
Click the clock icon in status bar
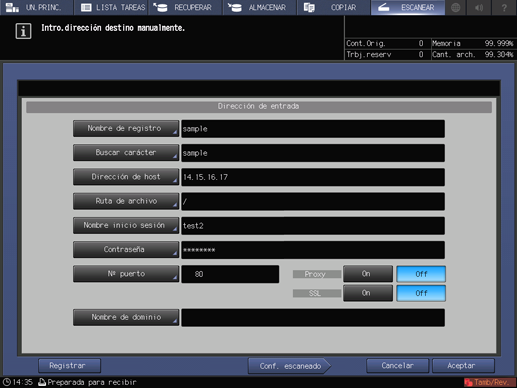click(7, 382)
